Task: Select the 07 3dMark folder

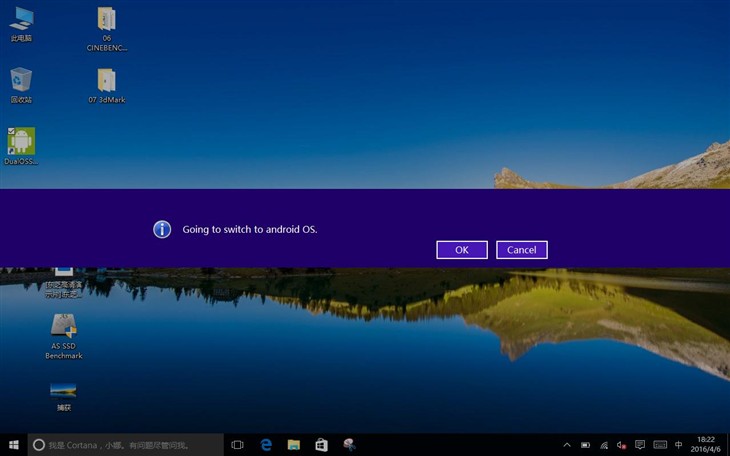Action: coord(107,86)
